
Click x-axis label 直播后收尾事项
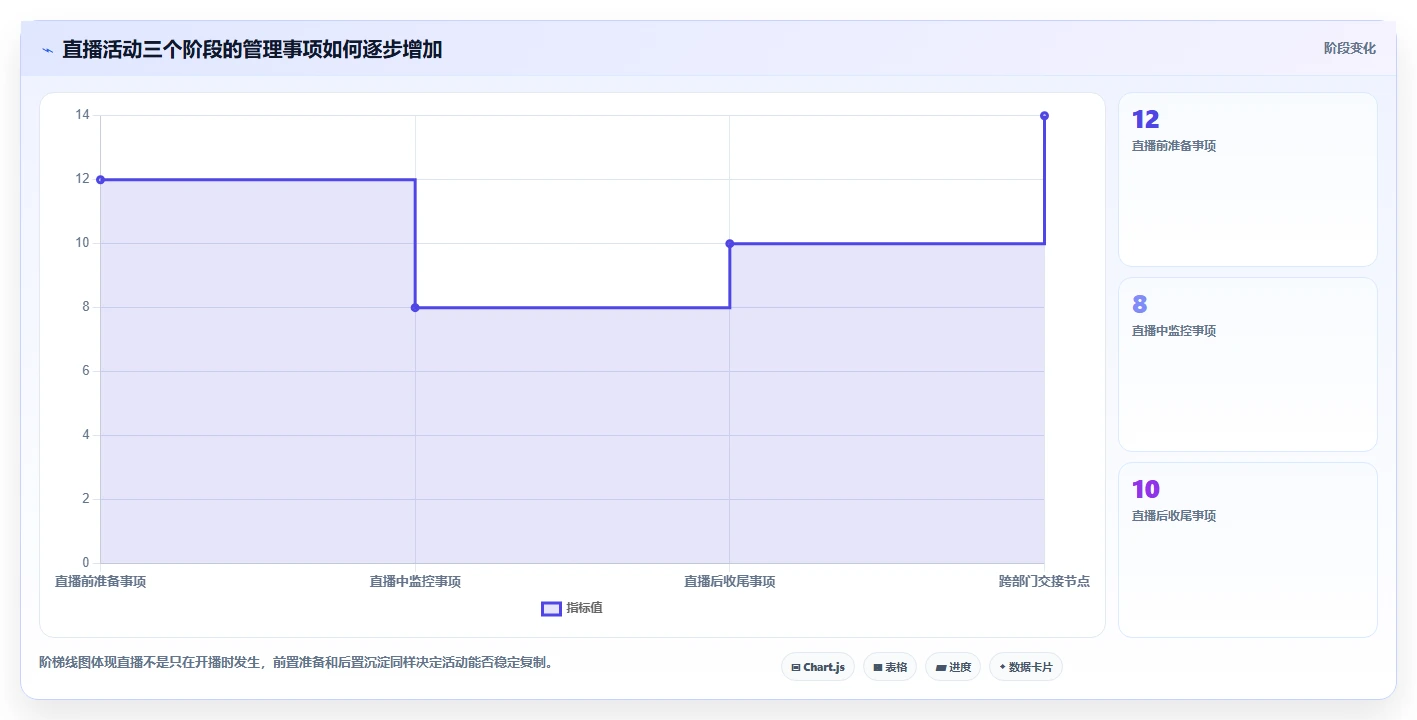pyautogui.click(x=730, y=581)
